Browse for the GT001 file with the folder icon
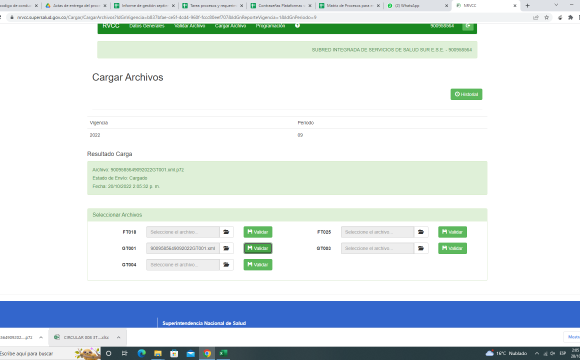Image resolution: width=580 pixels, height=360 pixels. click(x=226, y=248)
